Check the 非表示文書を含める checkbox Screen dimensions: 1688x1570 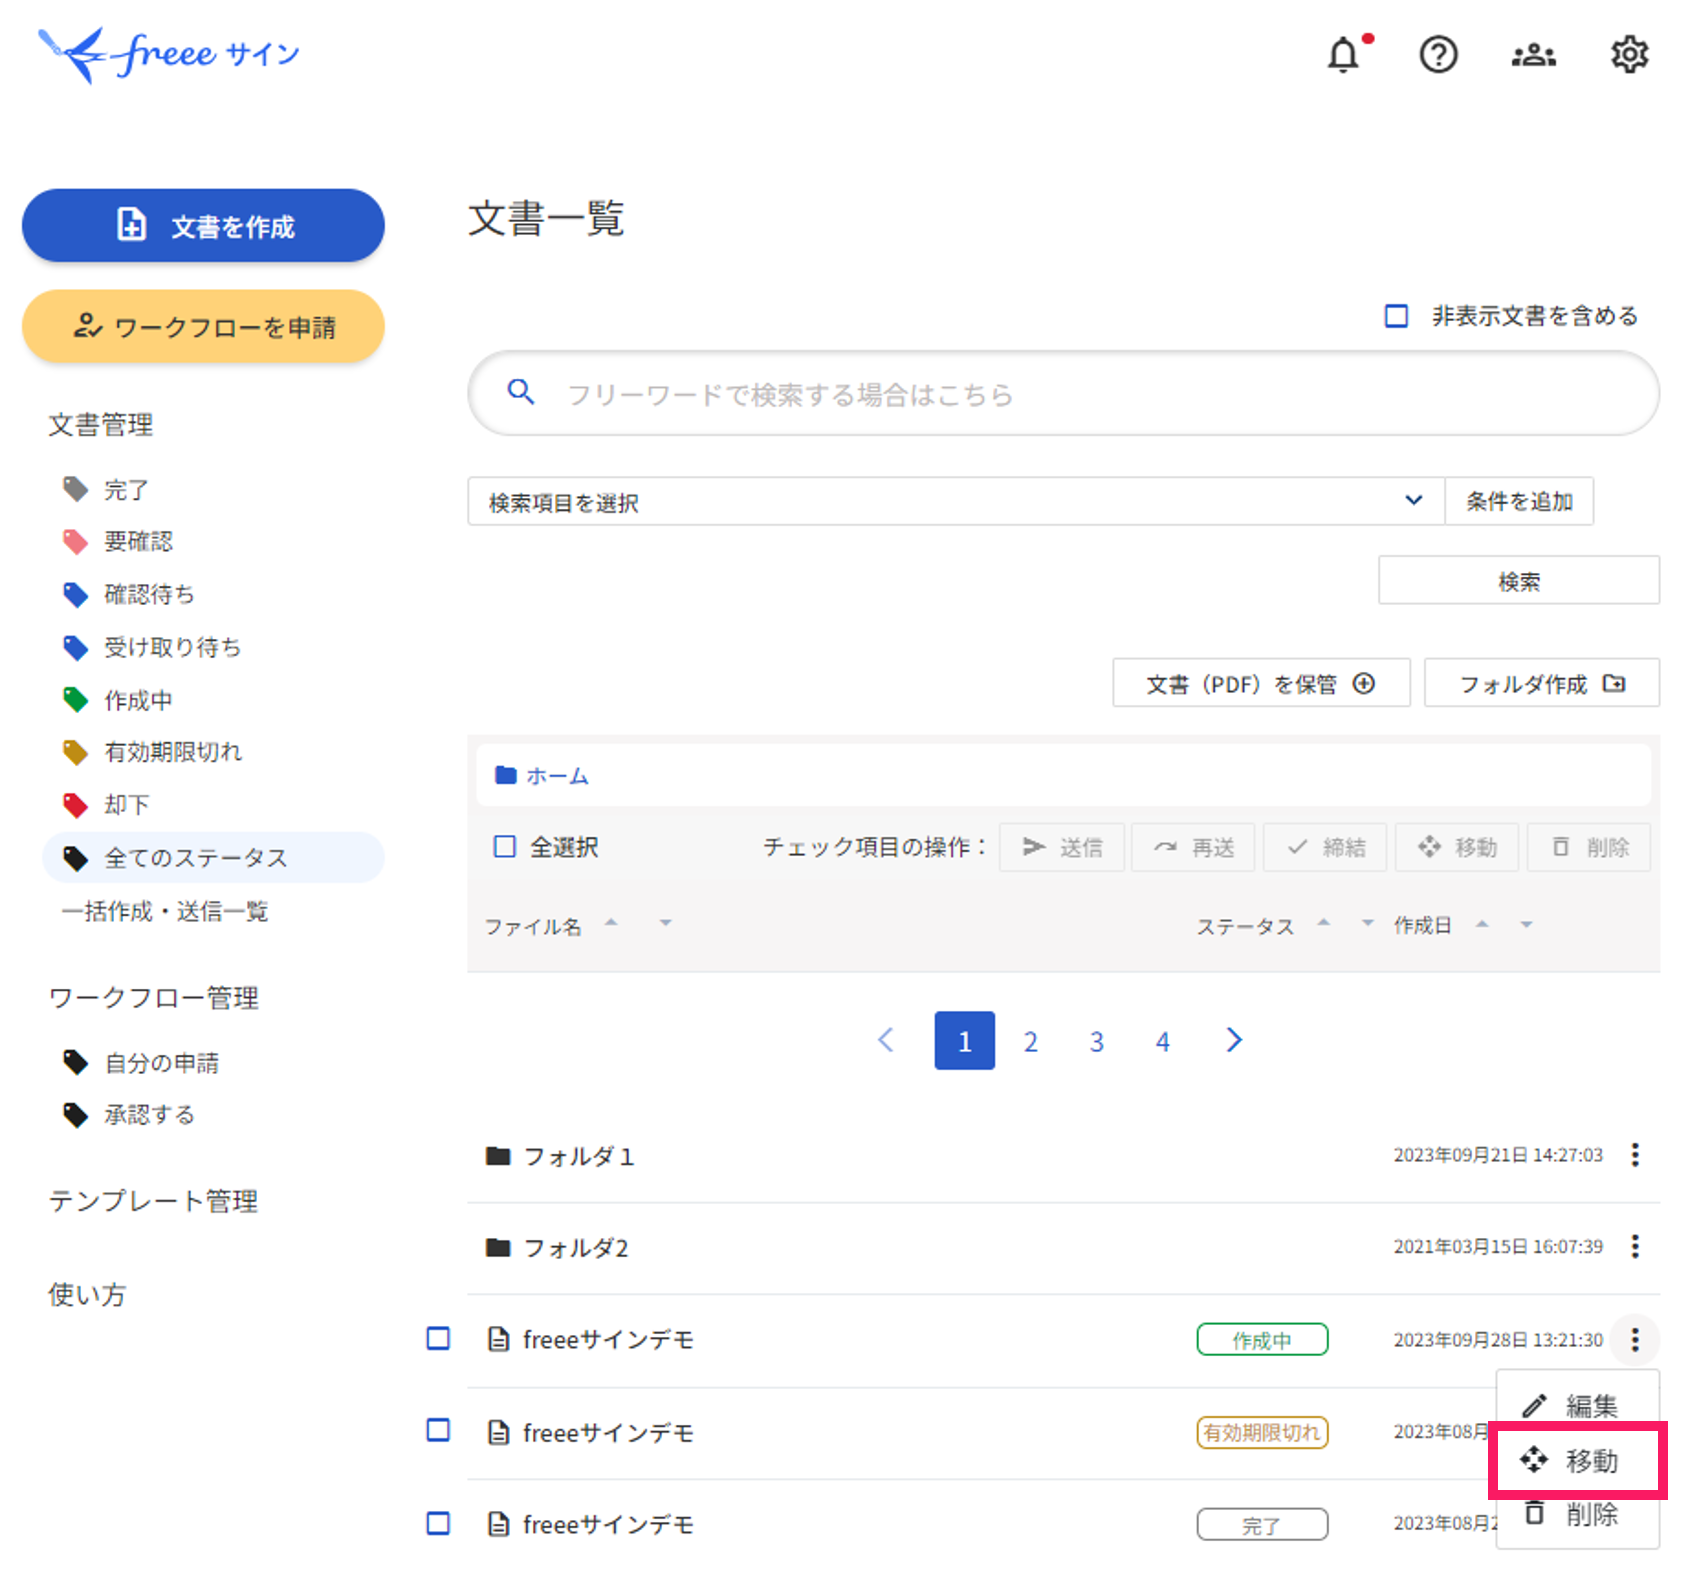pyautogui.click(x=1396, y=316)
